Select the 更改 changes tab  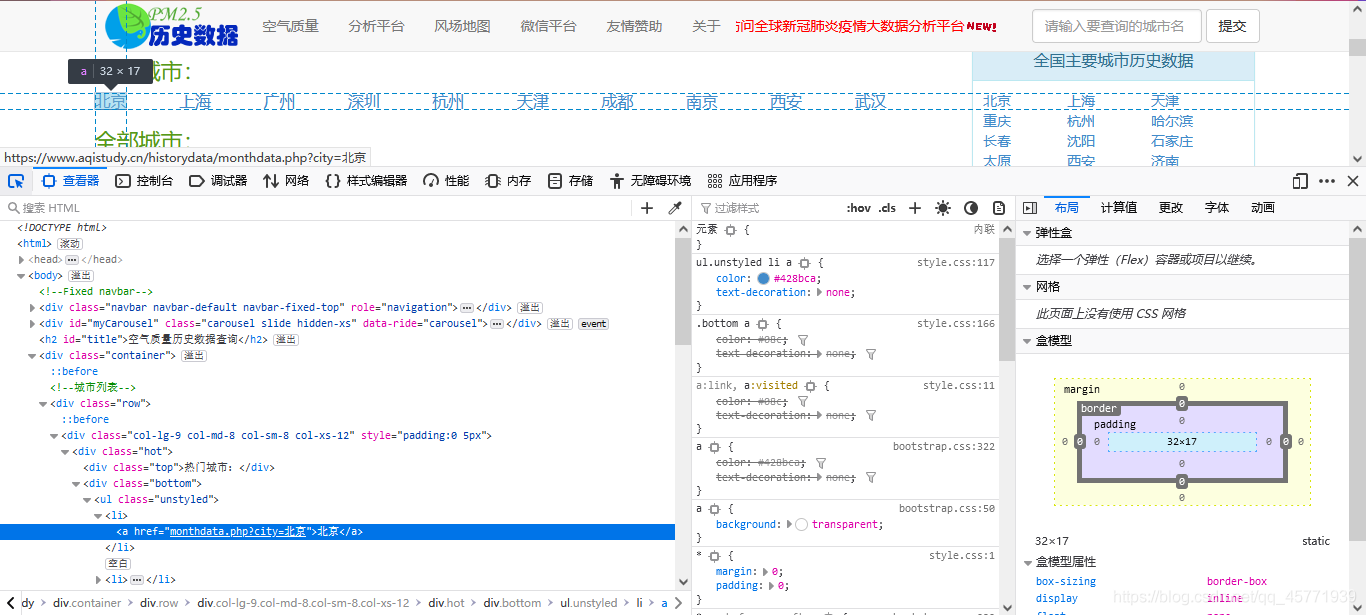coord(1171,208)
